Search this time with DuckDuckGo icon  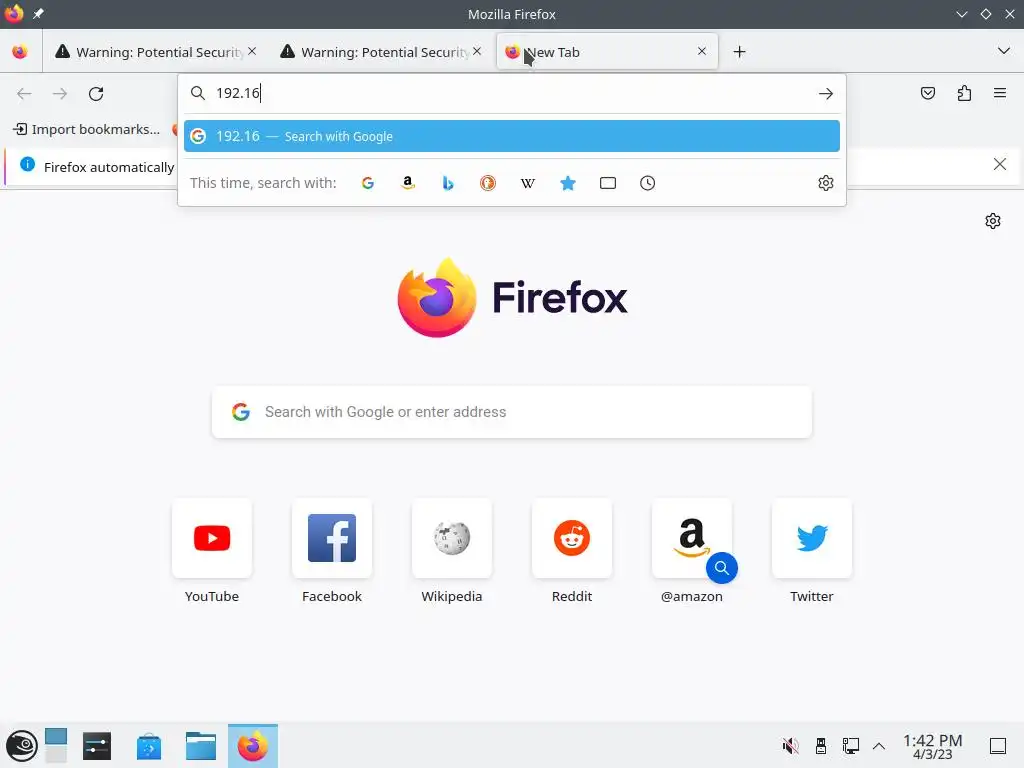coord(488,183)
